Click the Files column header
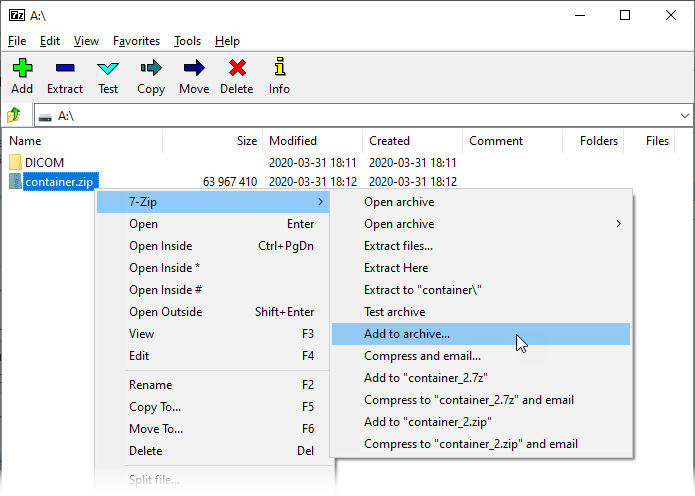695x496 pixels. click(649, 141)
